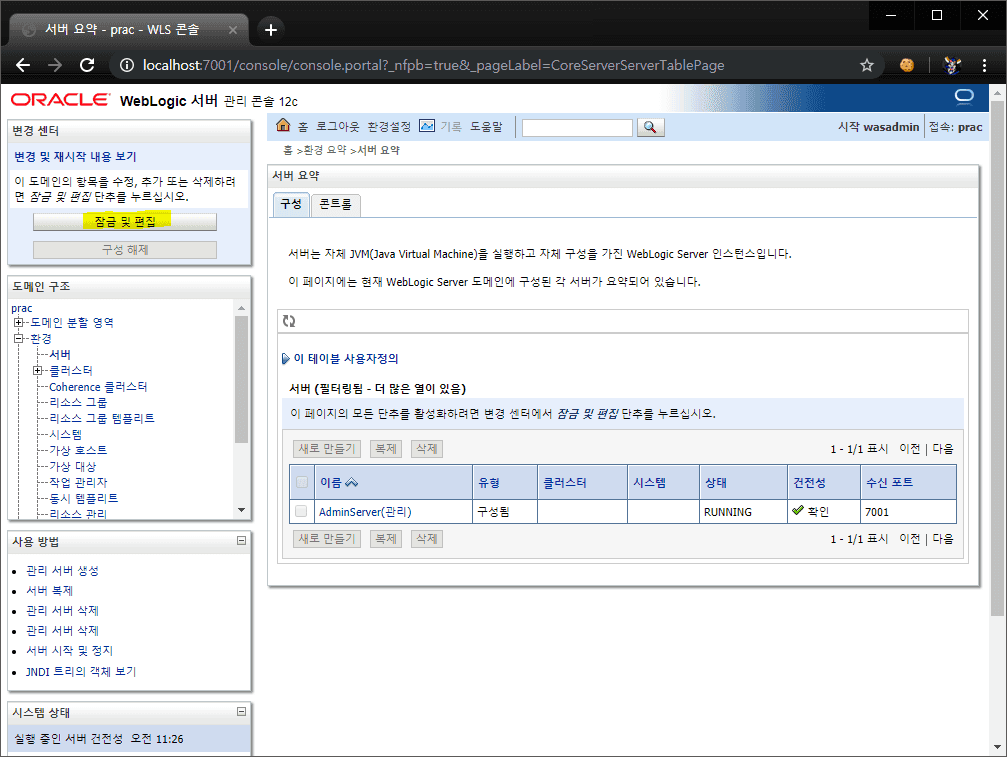Click the console search input field
Viewport: 1007px width, 757px height.
click(x=577, y=128)
